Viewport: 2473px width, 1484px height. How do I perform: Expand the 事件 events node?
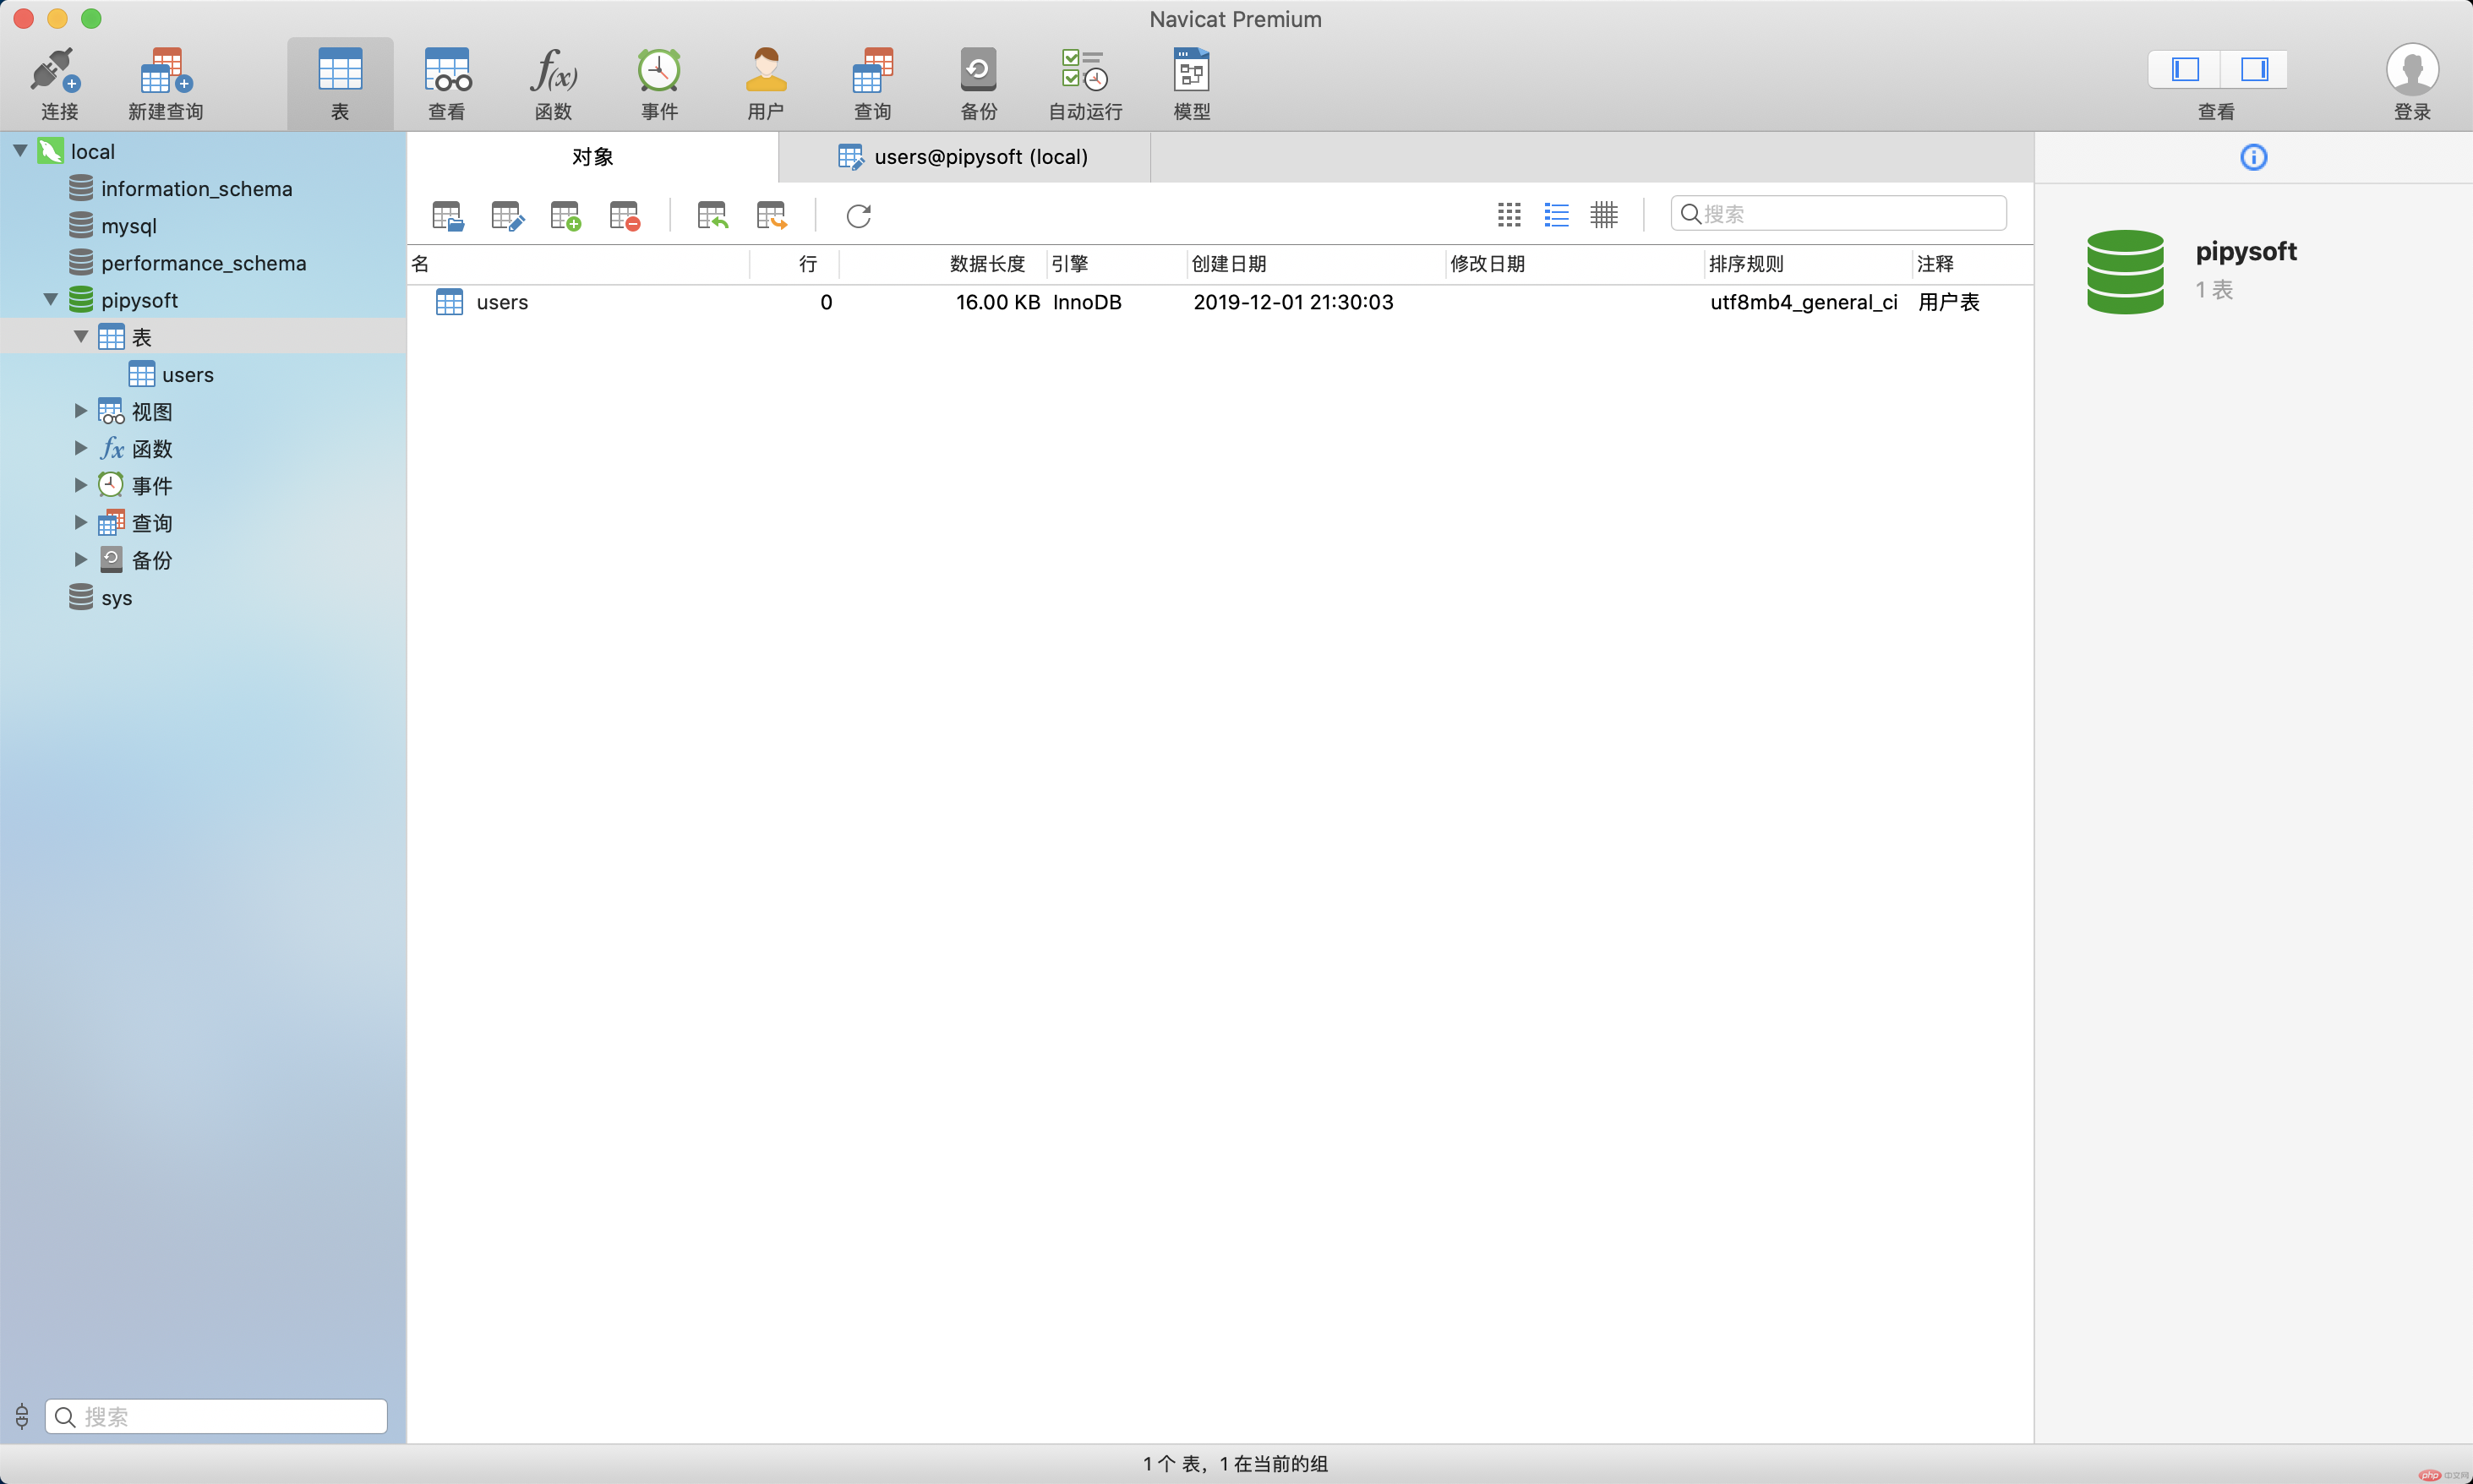click(x=81, y=485)
